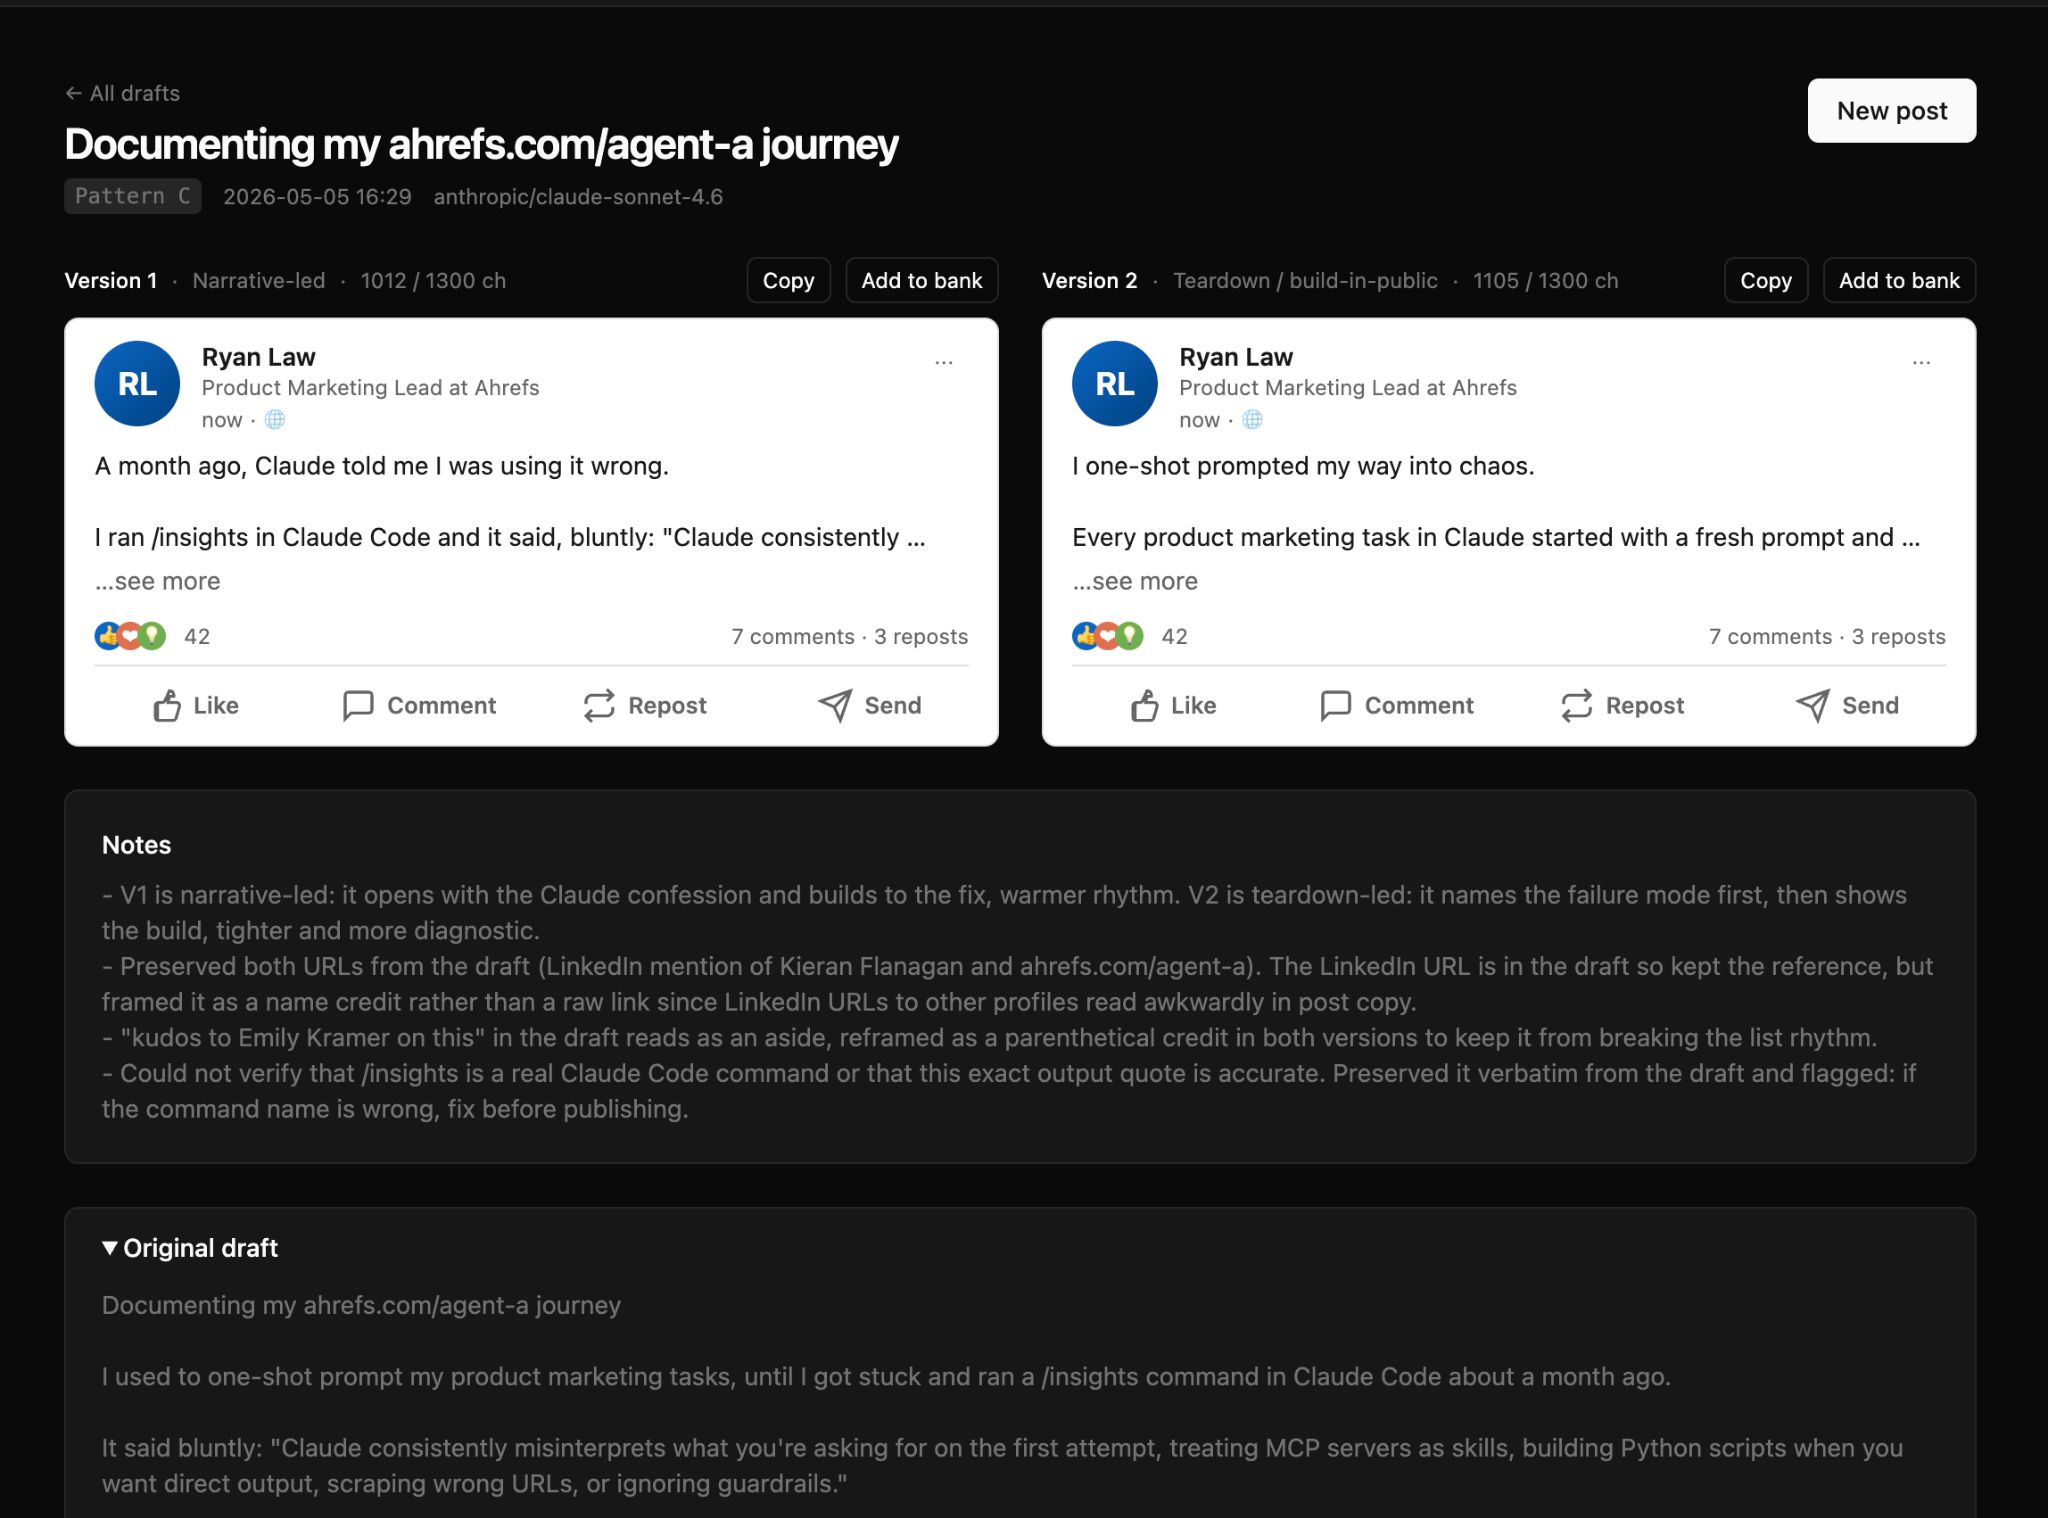Click the globe visibility icon in Version 1 card
Image resolution: width=2048 pixels, height=1518 pixels.
click(x=274, y=420)
